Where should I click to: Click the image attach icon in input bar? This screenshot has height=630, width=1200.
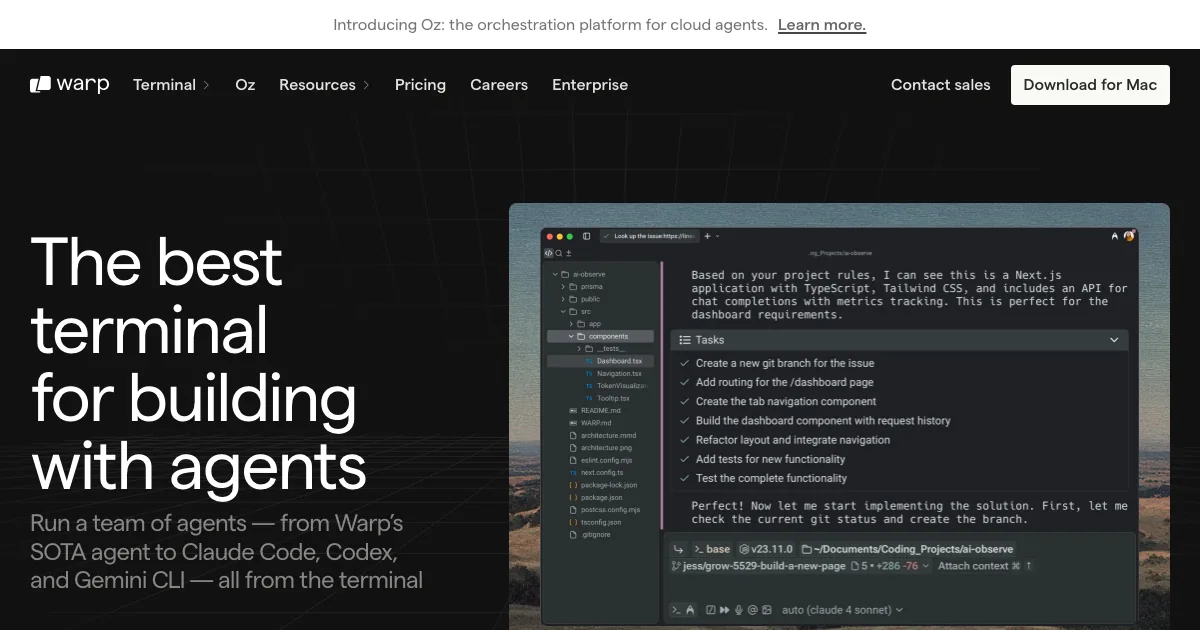coord(767,610)
